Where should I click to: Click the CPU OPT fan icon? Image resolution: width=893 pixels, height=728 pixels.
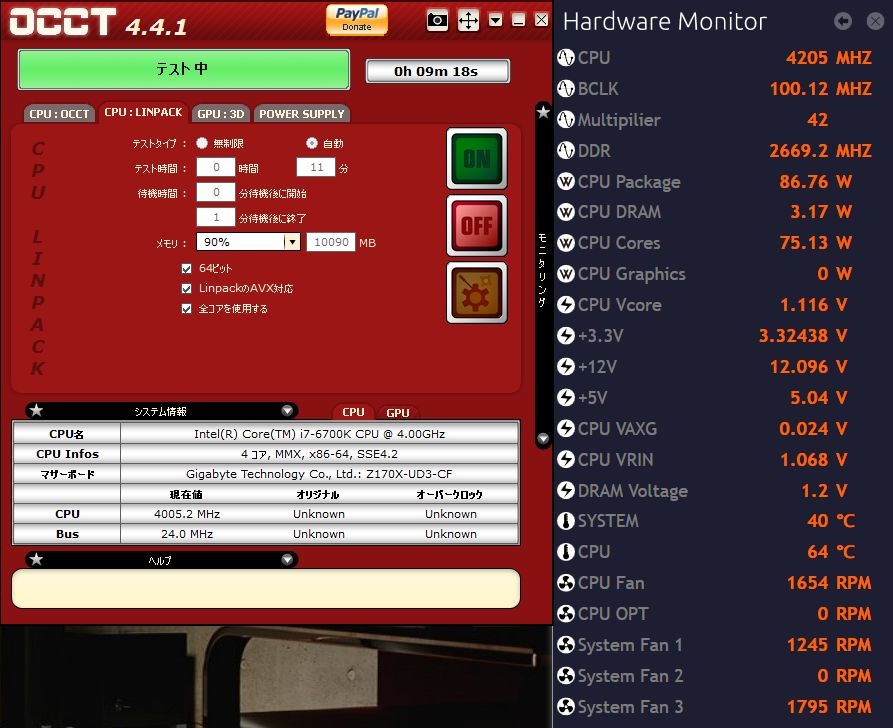tap(566, 614)
